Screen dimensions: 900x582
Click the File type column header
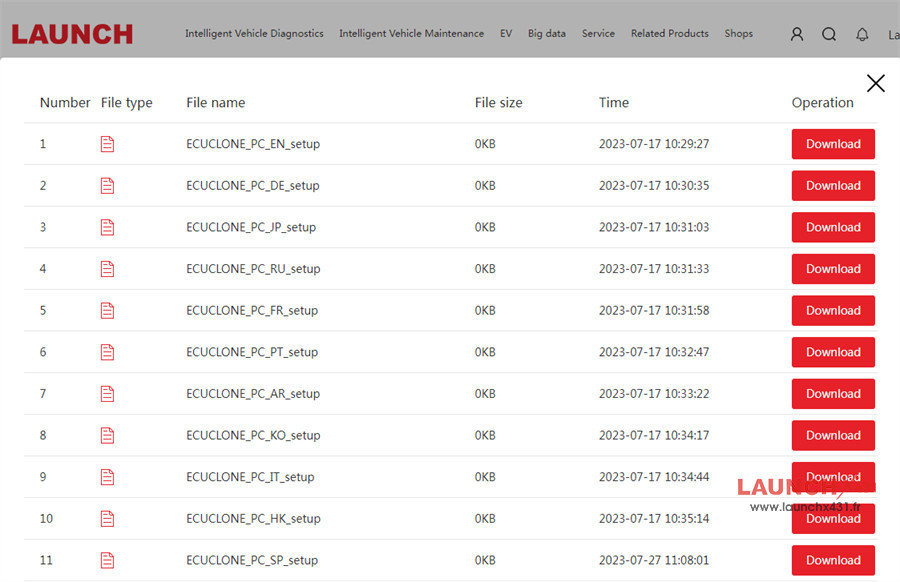tap(127, 103)
